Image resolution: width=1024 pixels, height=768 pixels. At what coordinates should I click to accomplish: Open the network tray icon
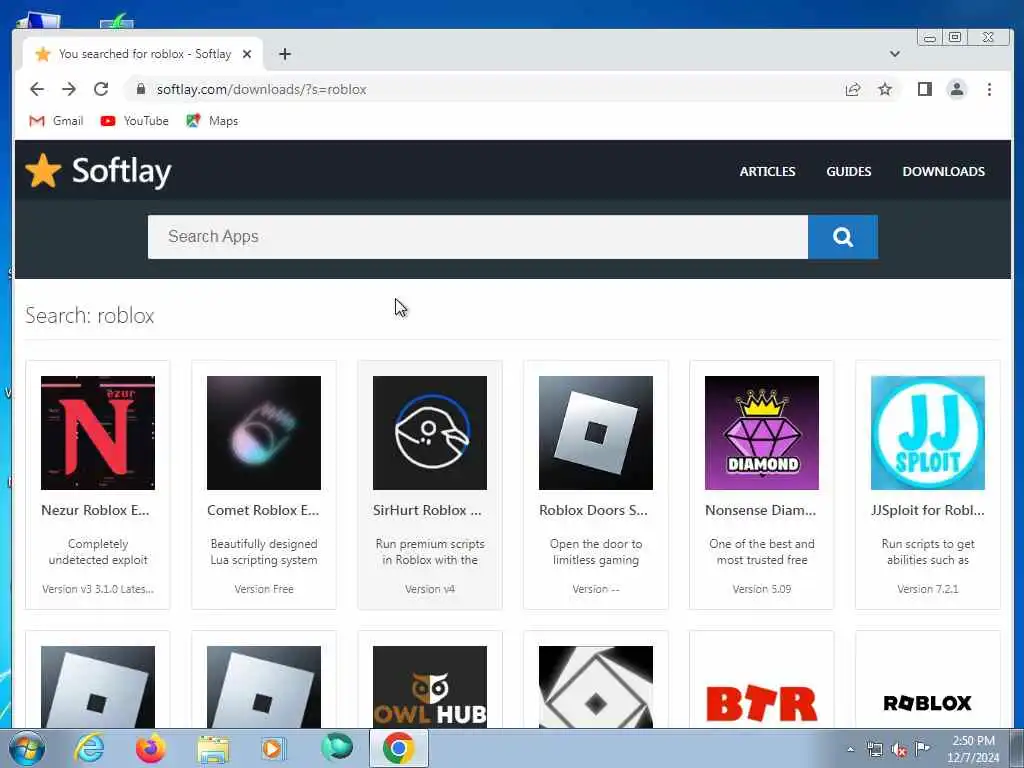pos(874,750)
